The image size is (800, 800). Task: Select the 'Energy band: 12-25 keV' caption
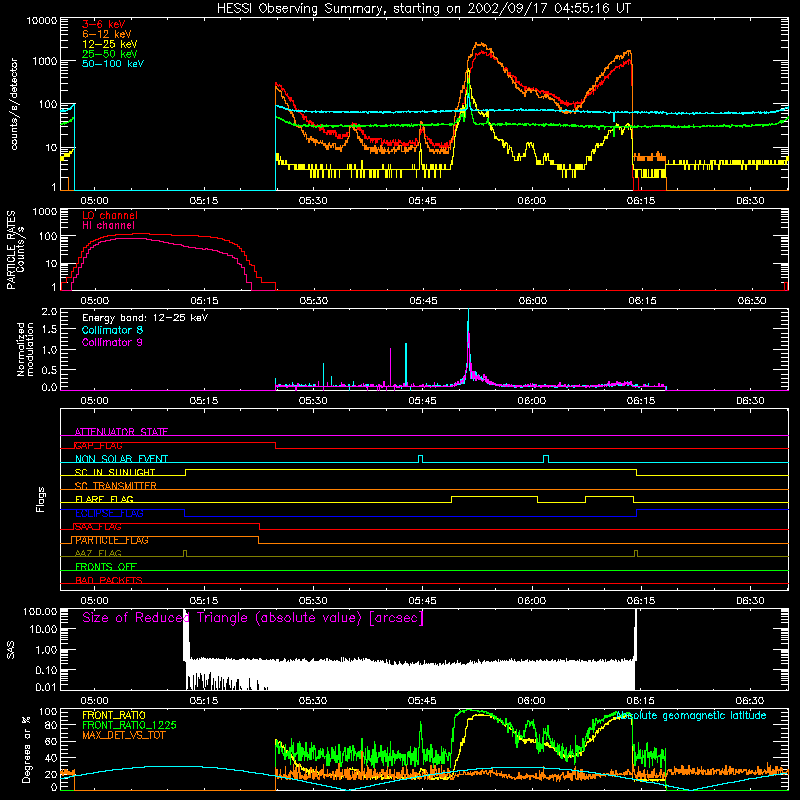[145, 318]
